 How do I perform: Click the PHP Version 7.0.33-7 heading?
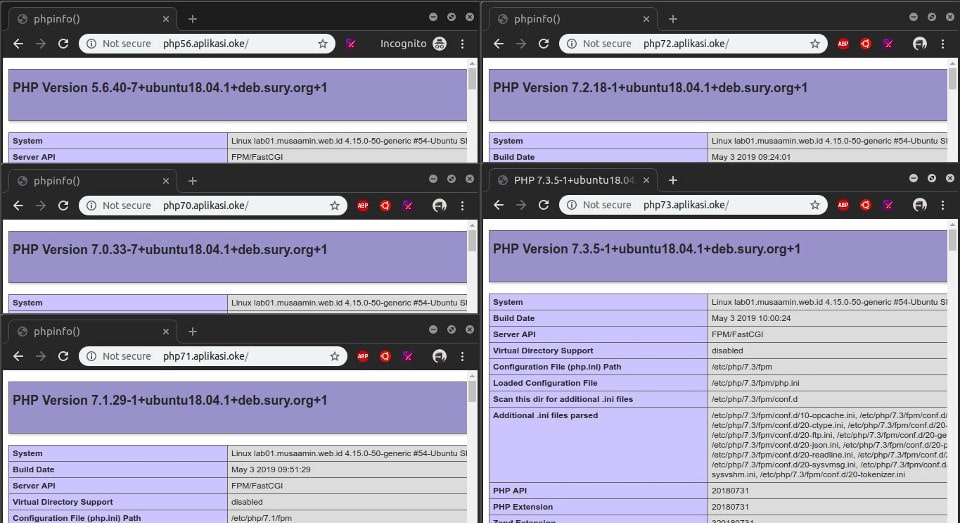[x=170, y=249]
